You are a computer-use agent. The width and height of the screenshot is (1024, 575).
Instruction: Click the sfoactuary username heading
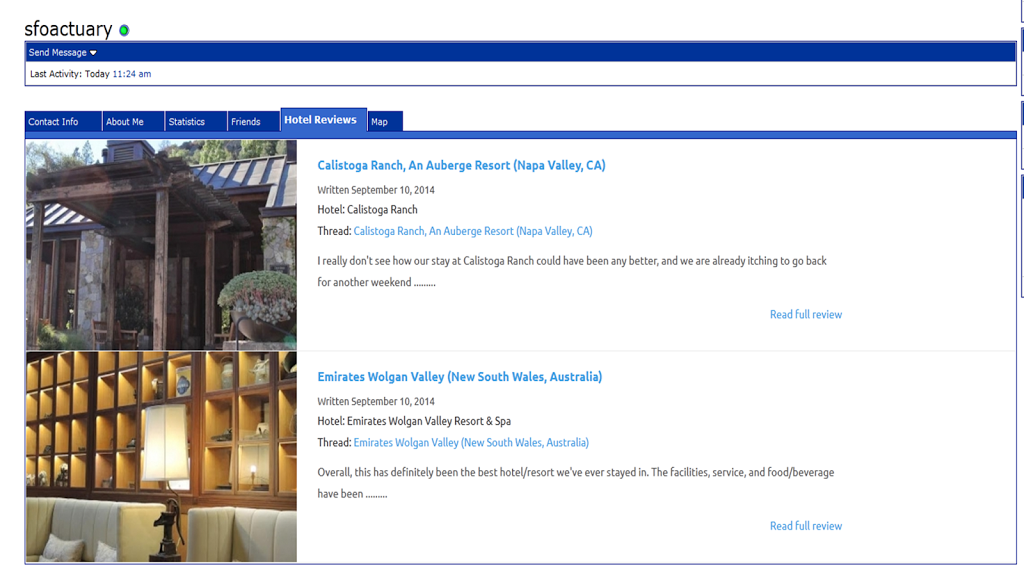69,29
